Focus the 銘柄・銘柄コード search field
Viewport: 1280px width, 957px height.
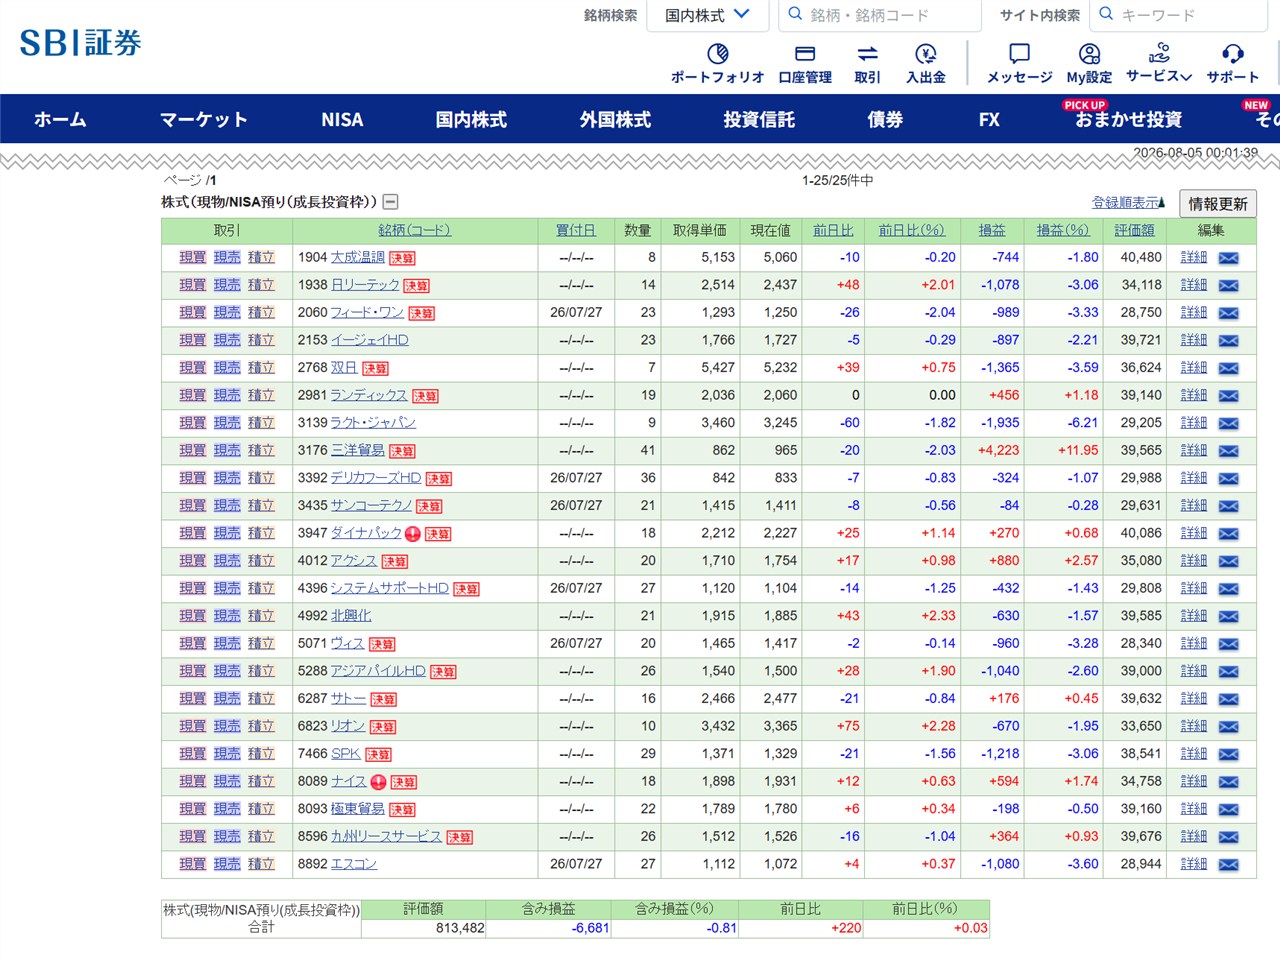tap(880, 15)
